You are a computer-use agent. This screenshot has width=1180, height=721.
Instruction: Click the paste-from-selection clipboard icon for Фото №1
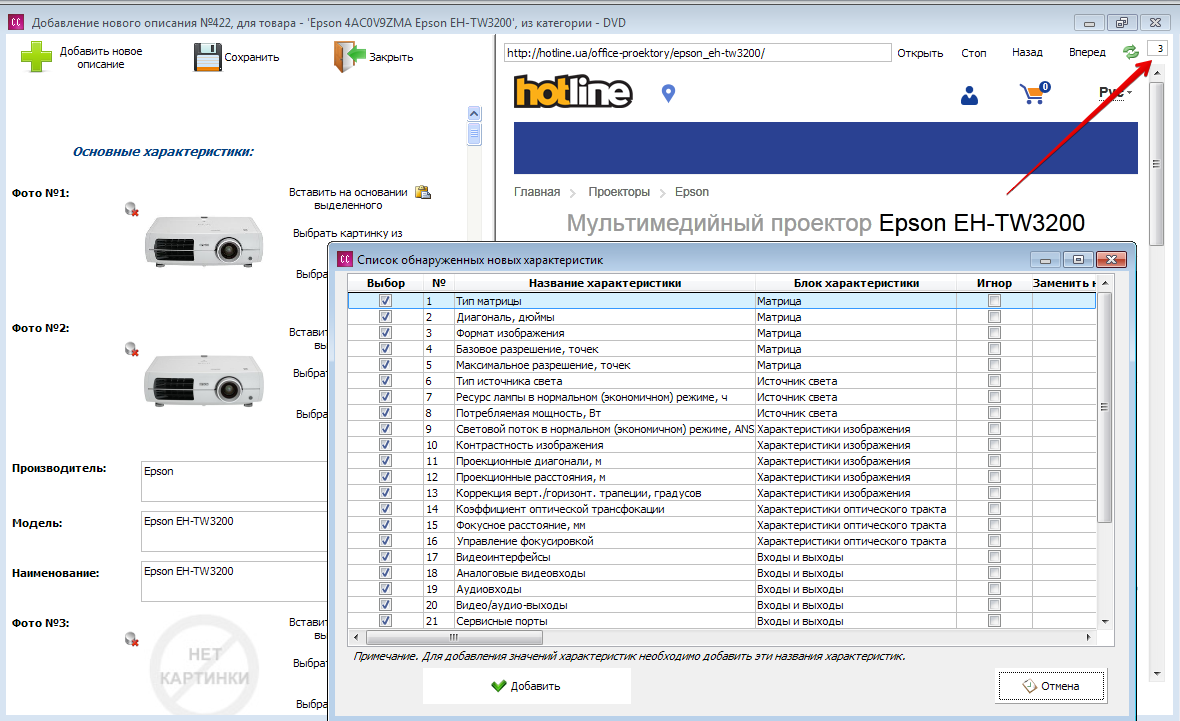(424, 192)
